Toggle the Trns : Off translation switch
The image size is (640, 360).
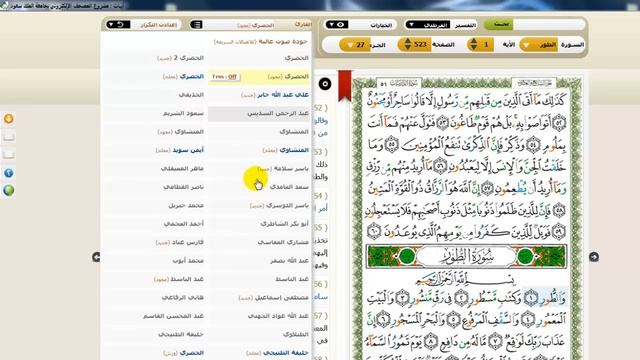click(224, 77)
